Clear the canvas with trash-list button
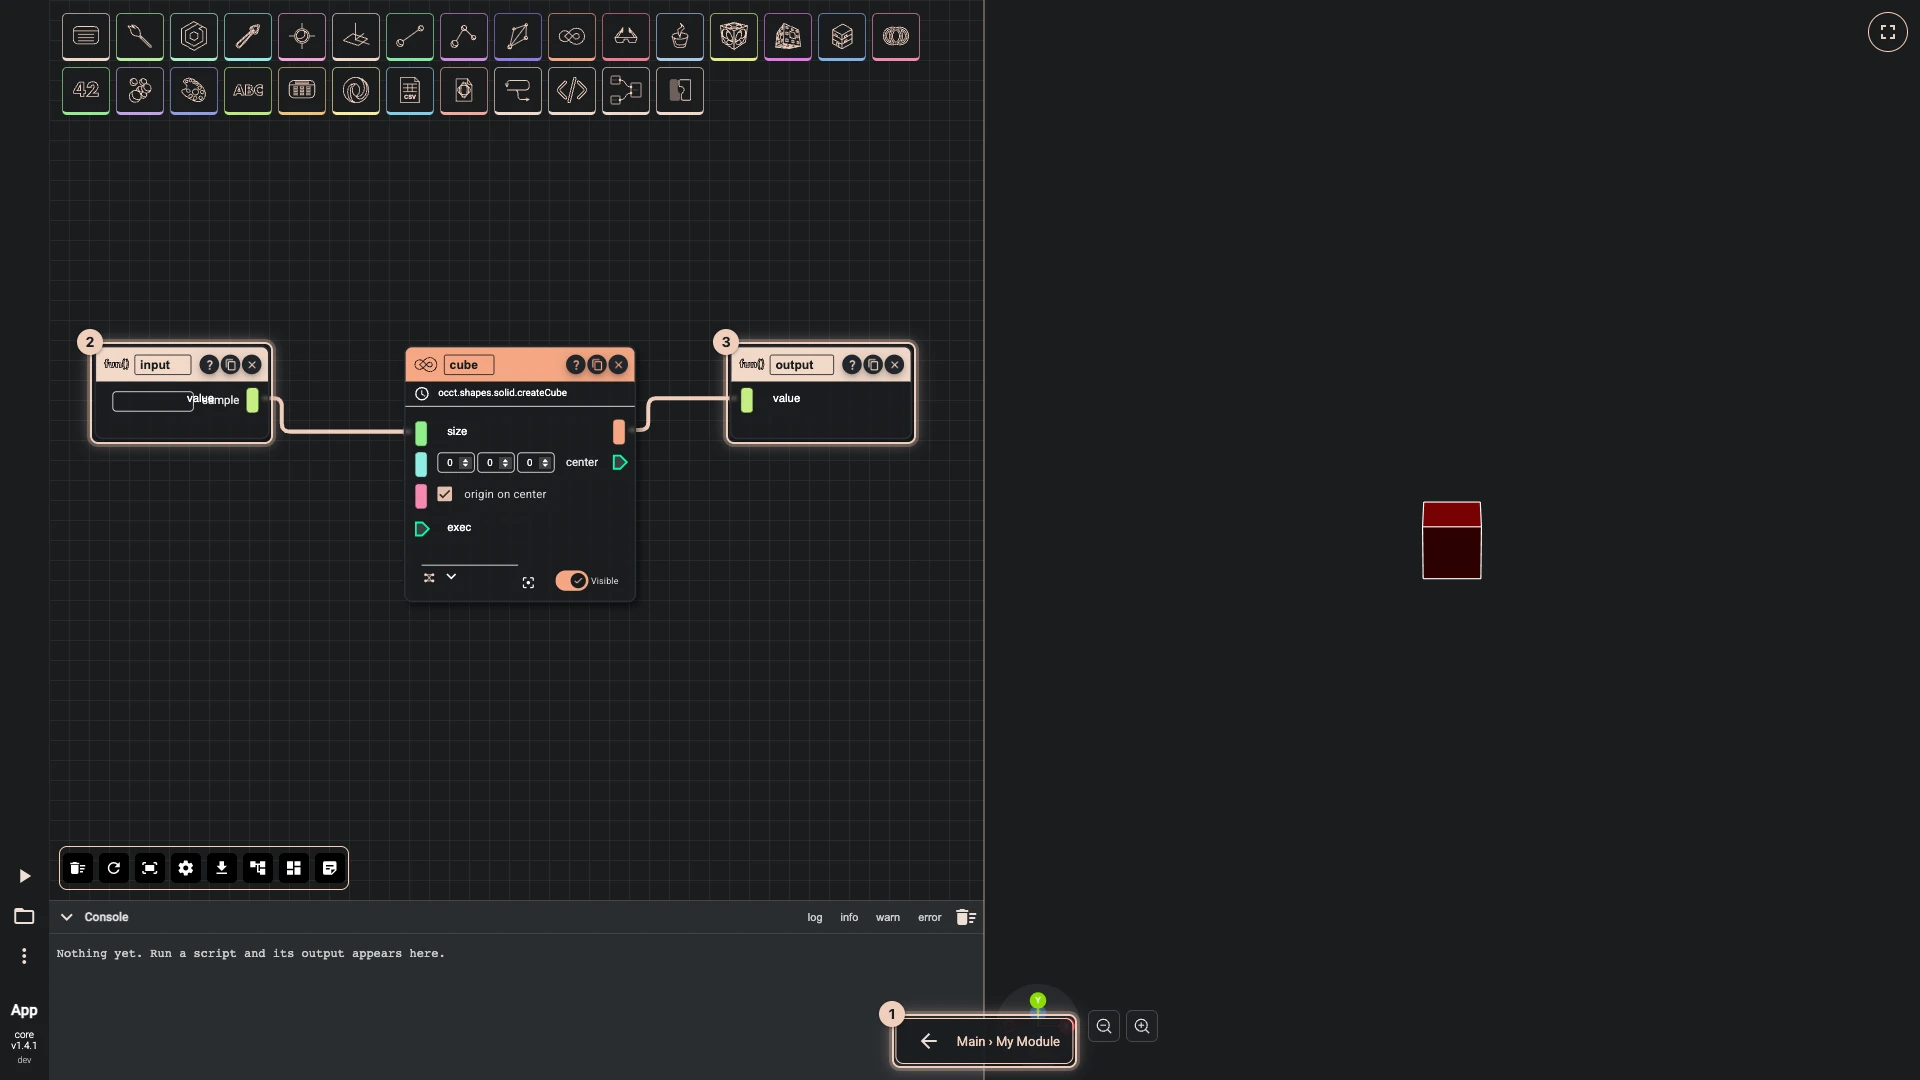 [78, 868]
